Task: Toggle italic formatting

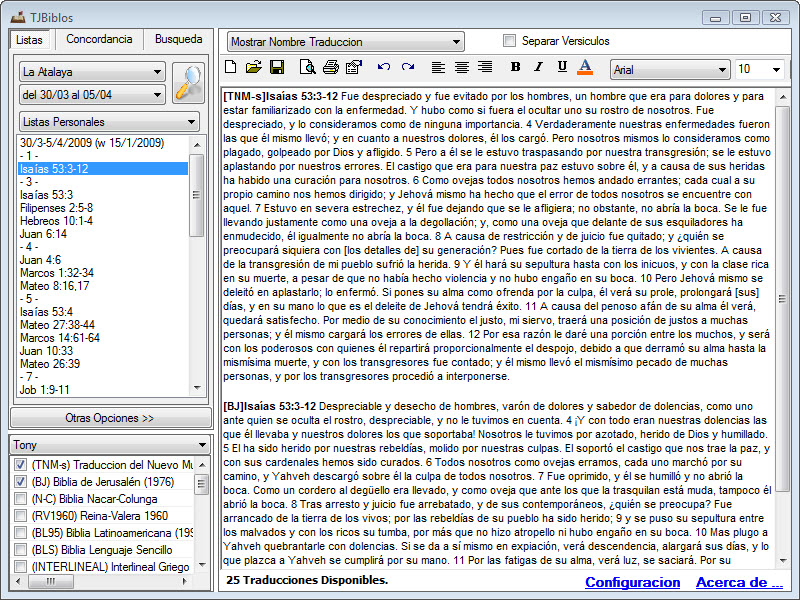Action: click(538, 67)
